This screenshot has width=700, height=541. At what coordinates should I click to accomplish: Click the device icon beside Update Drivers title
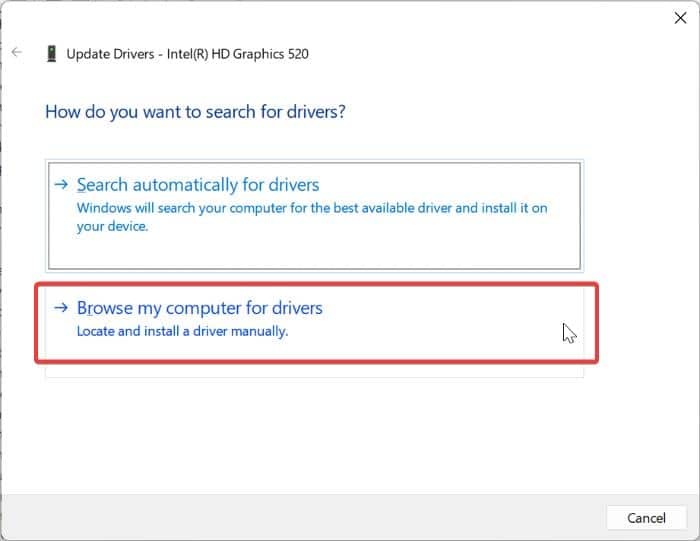[52, 54]
